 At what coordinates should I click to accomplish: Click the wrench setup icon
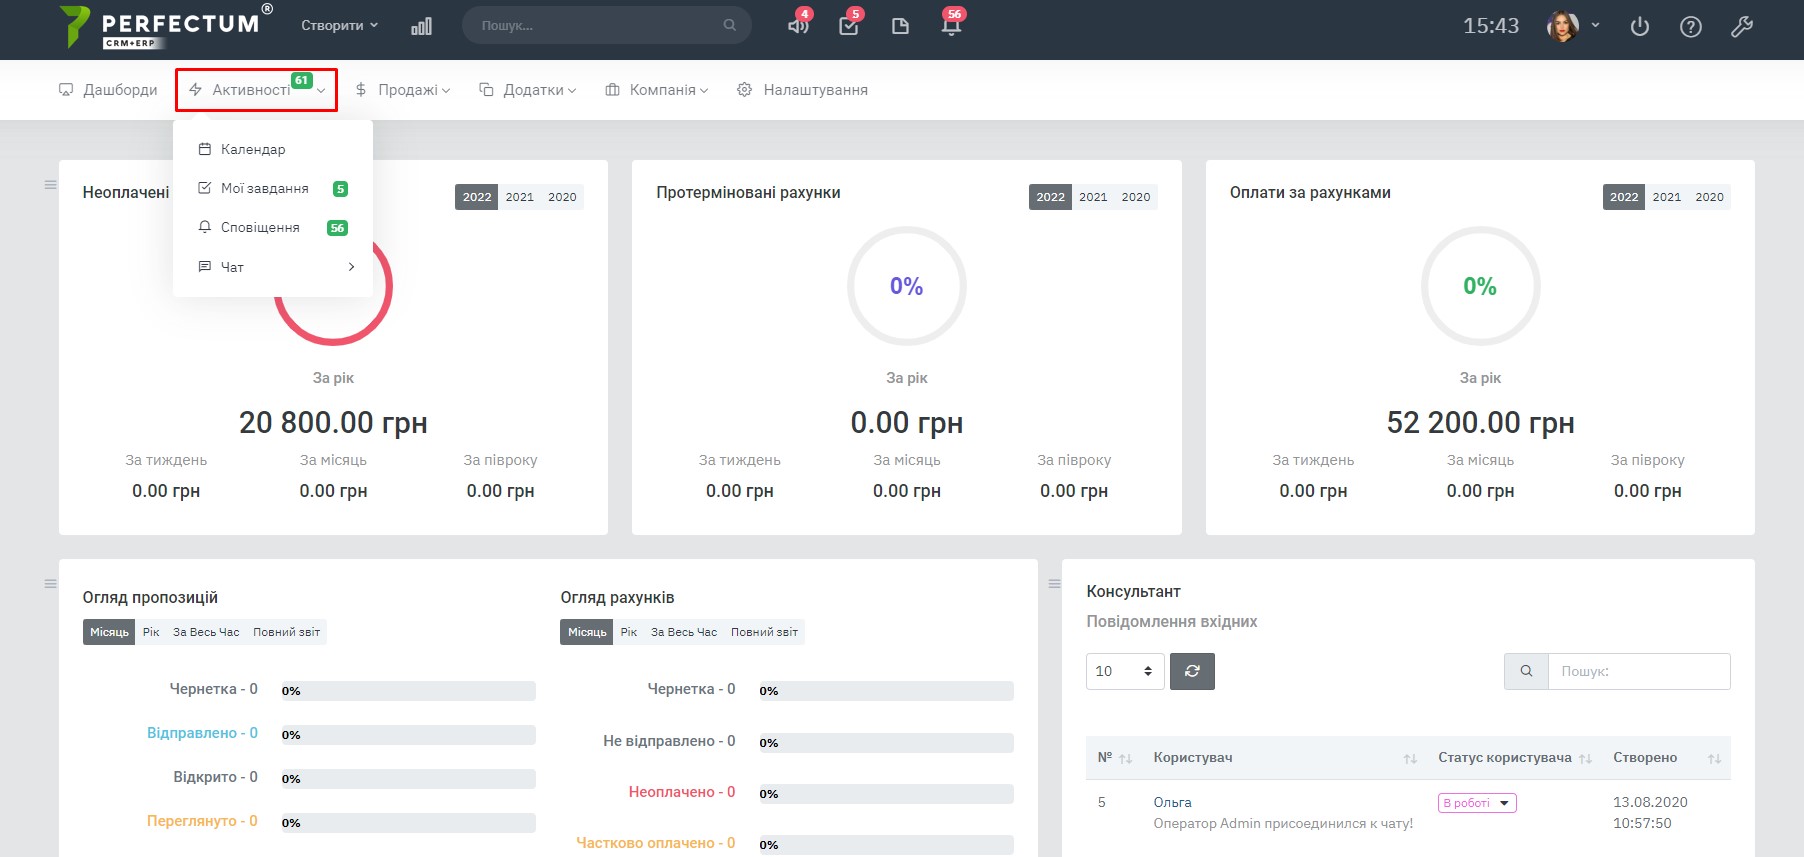click(x=1741, y=27)
